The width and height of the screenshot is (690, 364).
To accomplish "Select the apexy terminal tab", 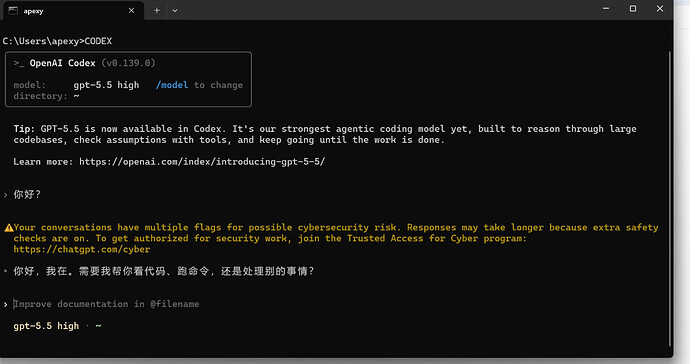I will tap(73, 11).
